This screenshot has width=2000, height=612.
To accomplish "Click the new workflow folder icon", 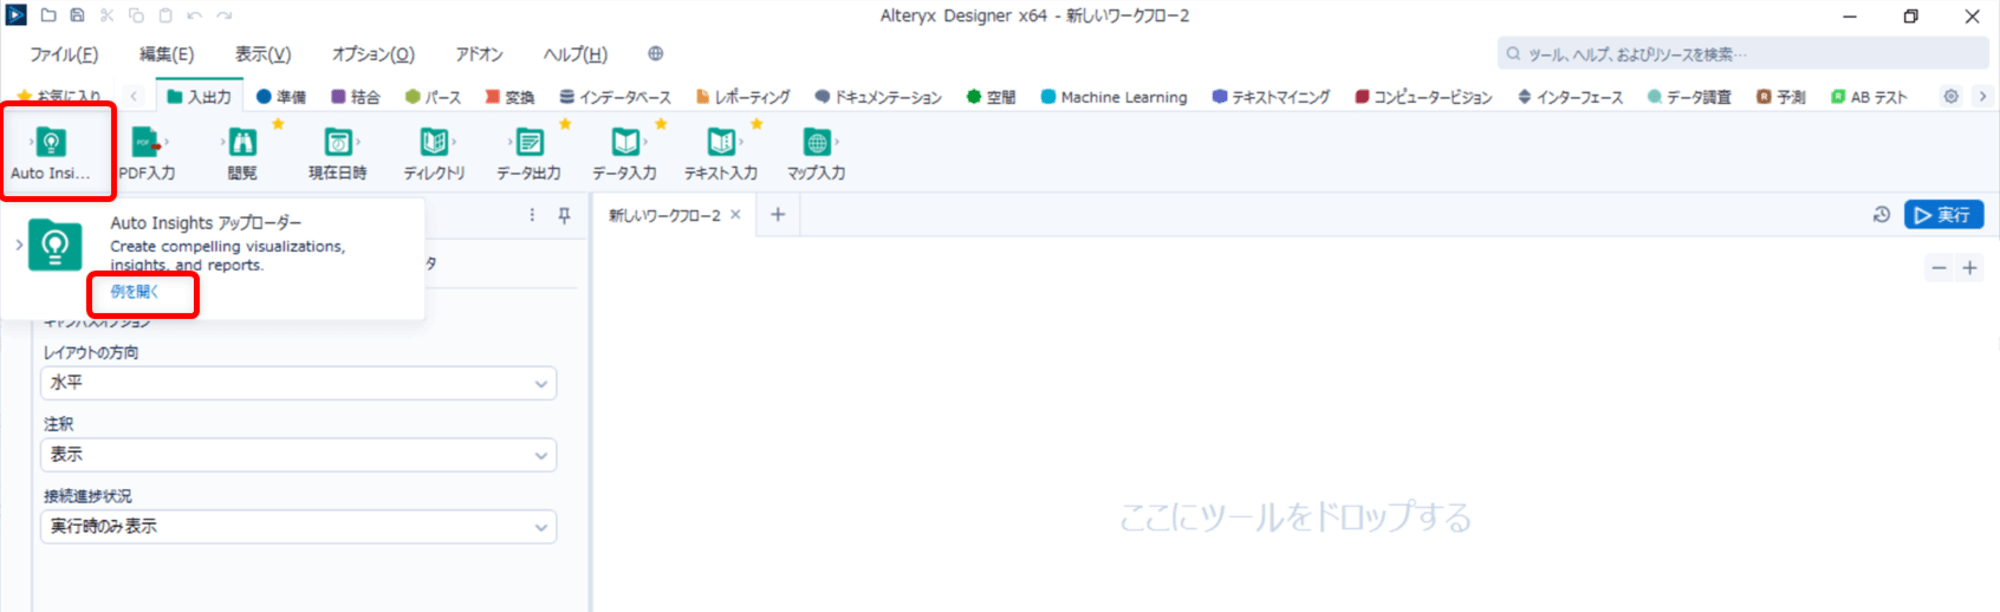I will tap(48, 15).
